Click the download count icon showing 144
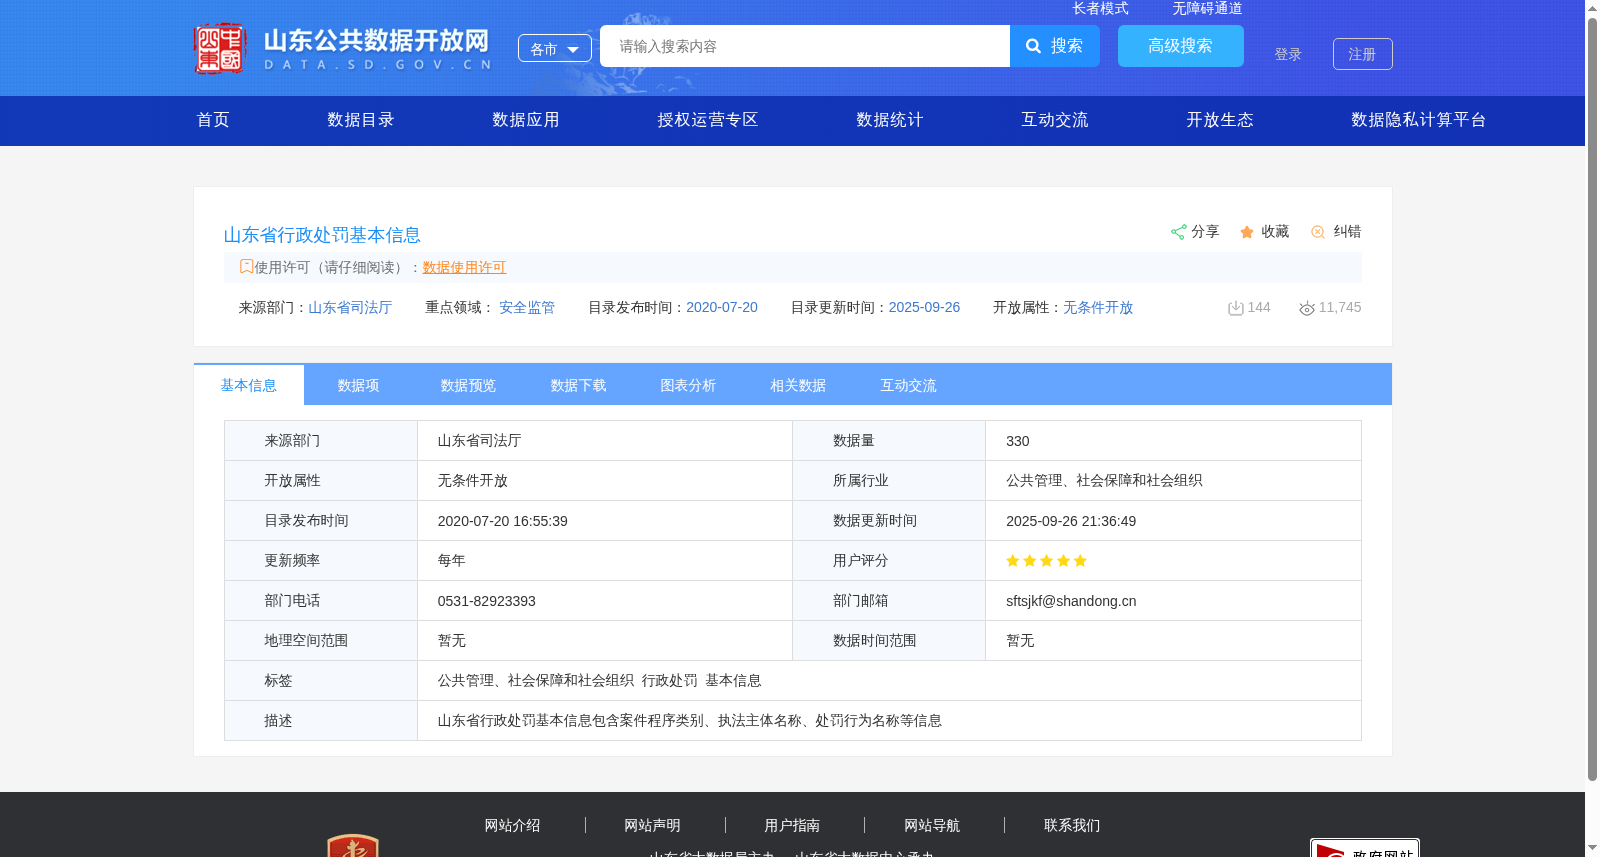This screenshot has width=1600, height=857. tap(1236, 308)
